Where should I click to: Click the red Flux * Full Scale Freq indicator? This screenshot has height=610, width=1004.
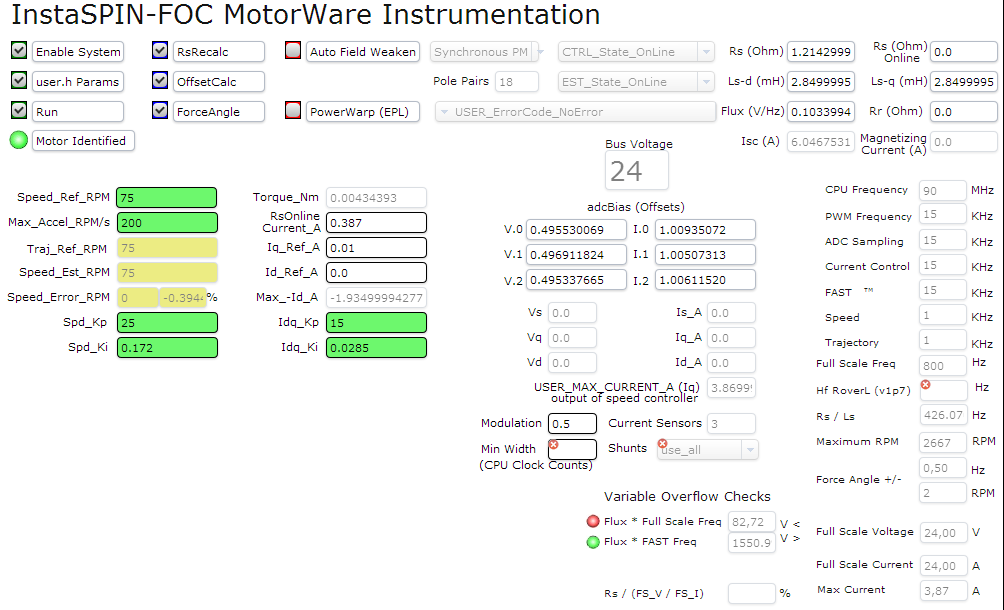point(593,521)
